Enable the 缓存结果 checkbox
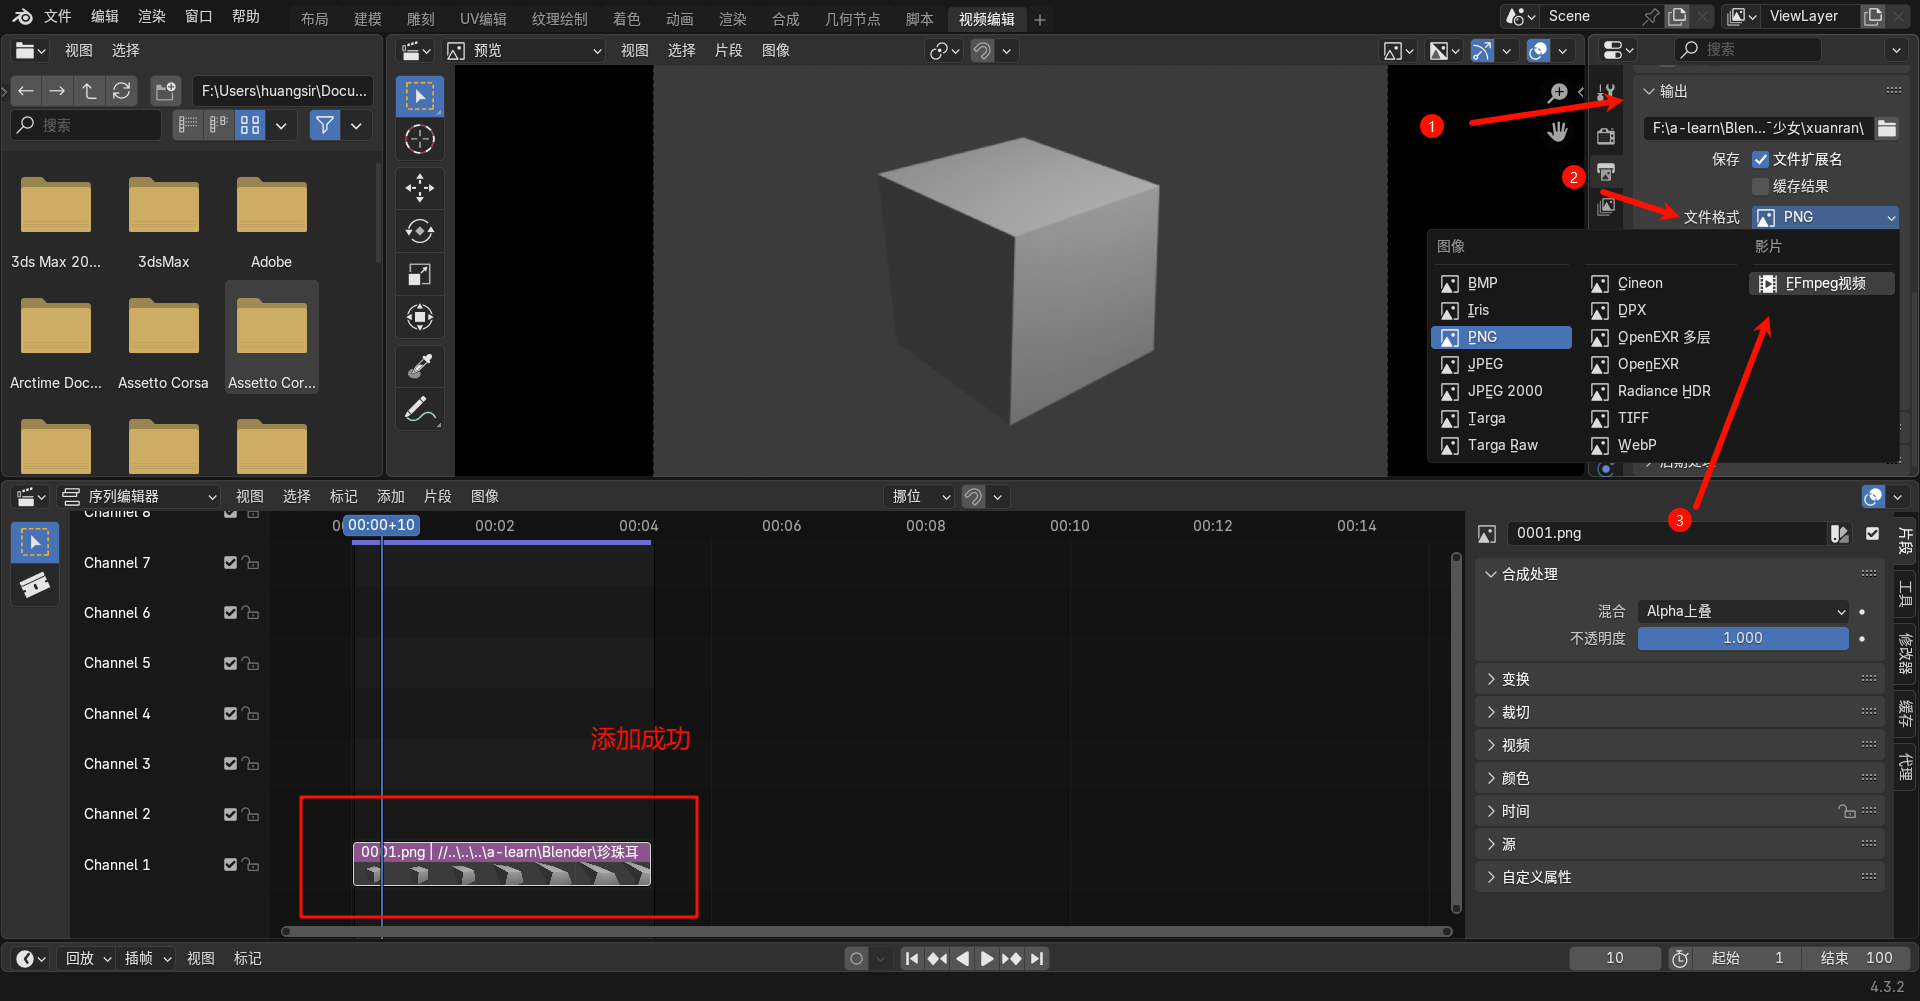Viewport: 1920px width, 1001px height. point(1761,186)
